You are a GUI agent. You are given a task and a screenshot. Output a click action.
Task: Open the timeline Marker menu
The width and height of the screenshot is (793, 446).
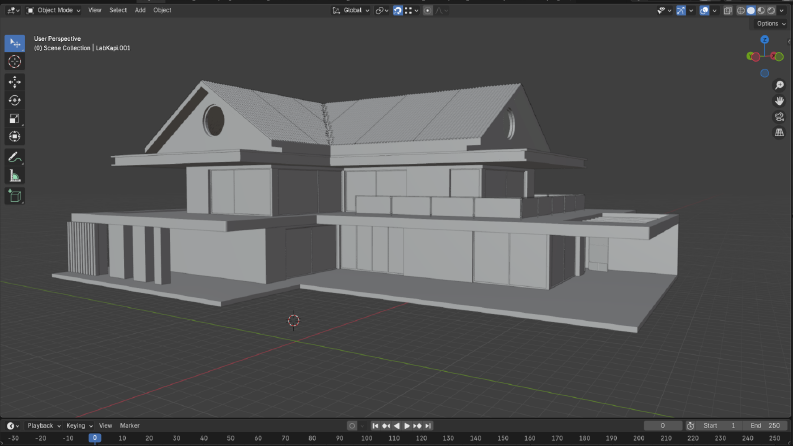coord(129,426)
